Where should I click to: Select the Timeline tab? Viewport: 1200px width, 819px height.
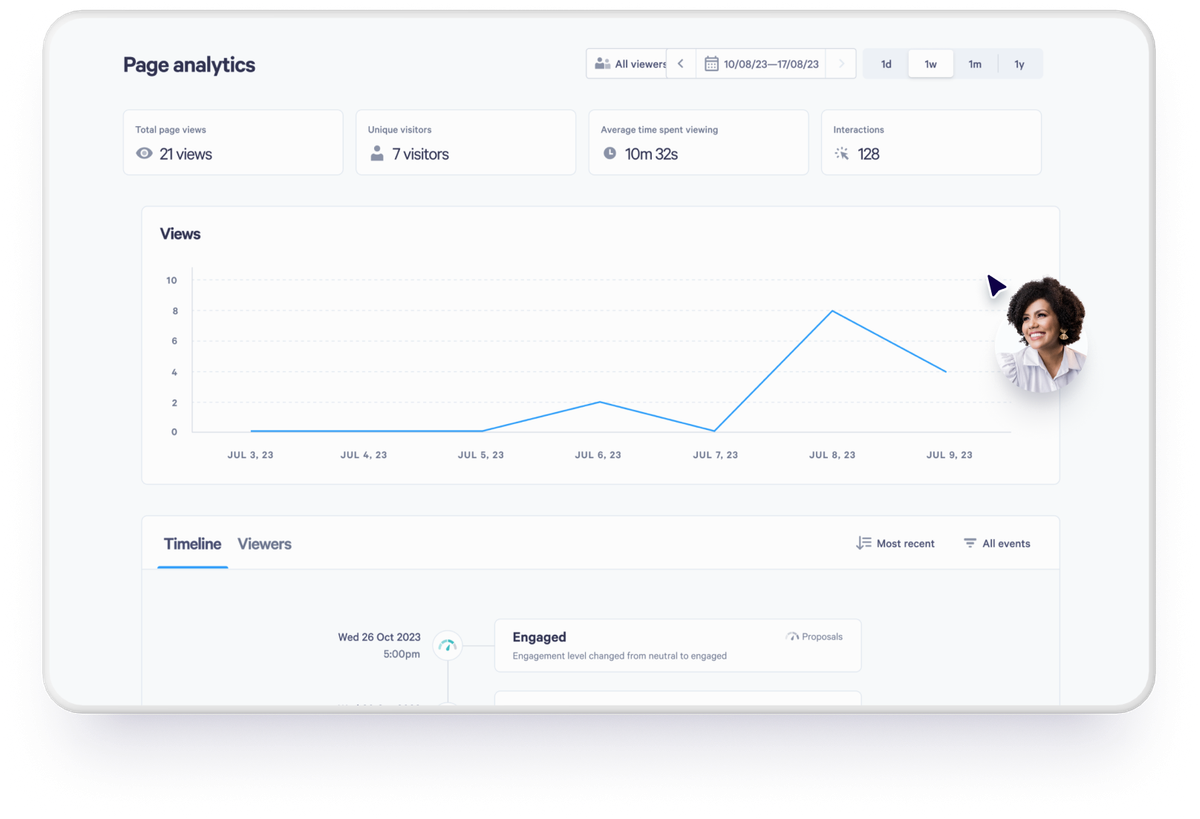tap(192, 543)
